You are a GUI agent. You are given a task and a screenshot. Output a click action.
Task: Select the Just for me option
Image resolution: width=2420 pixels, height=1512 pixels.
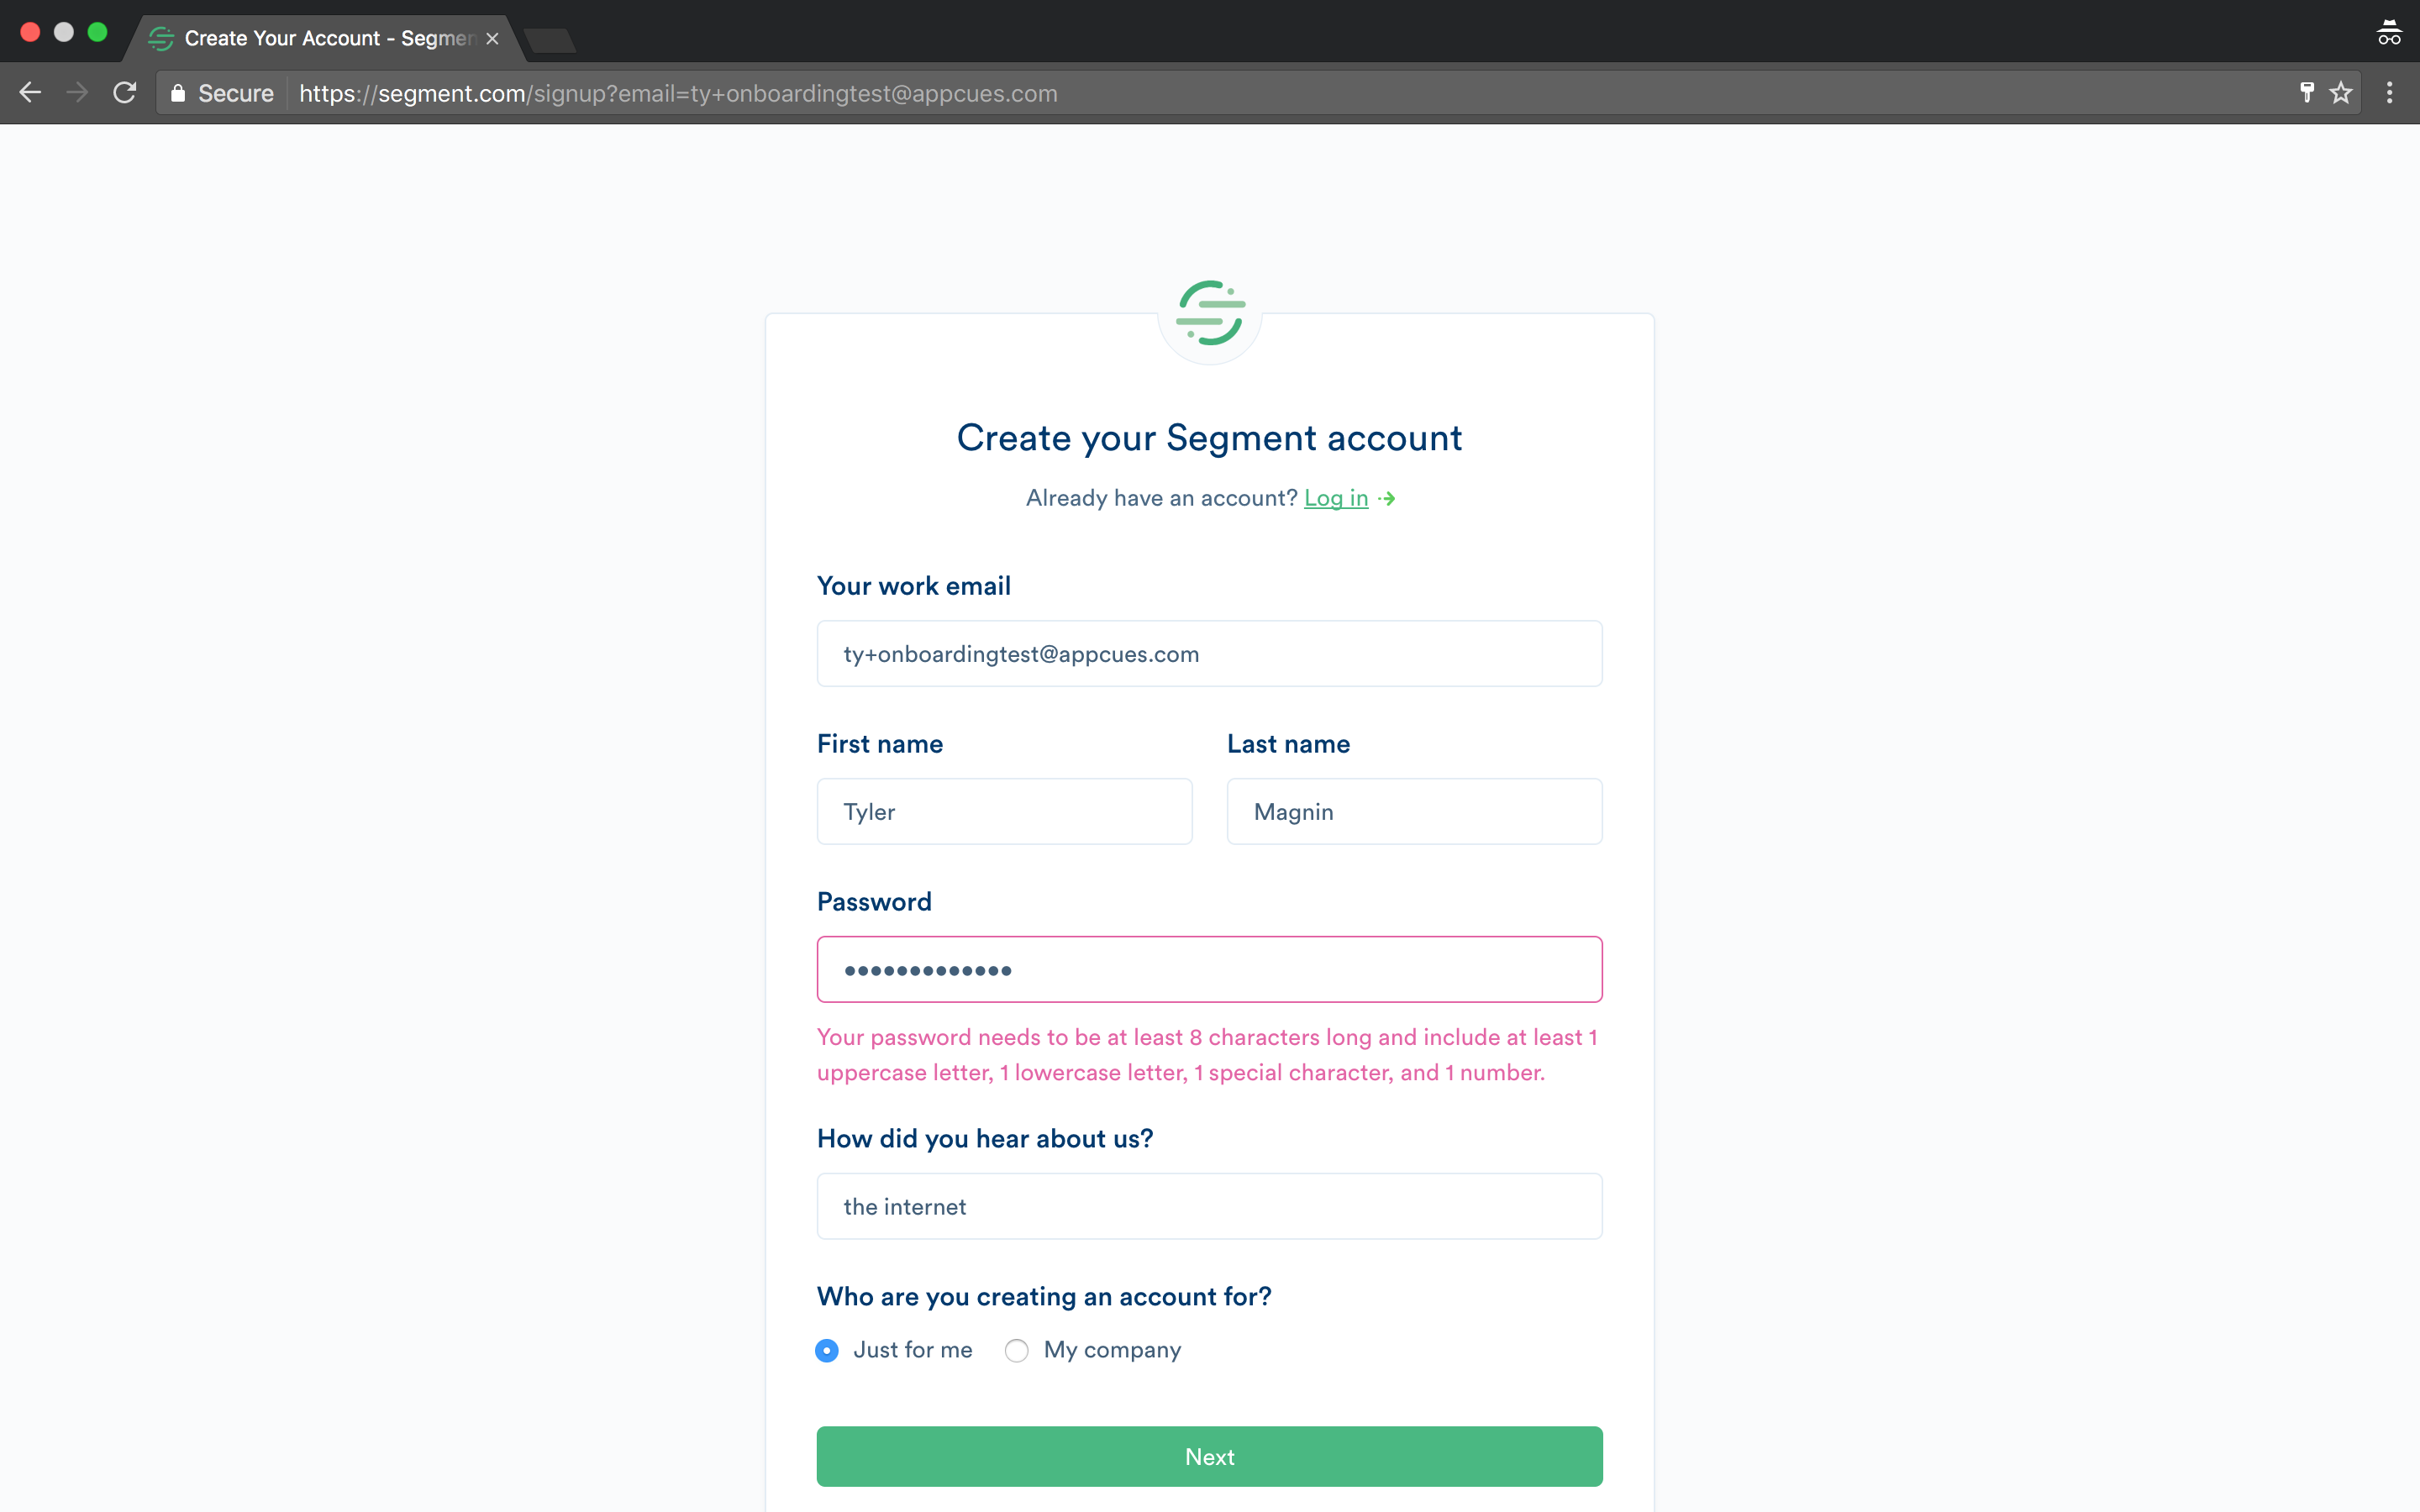coord(827,1350)
